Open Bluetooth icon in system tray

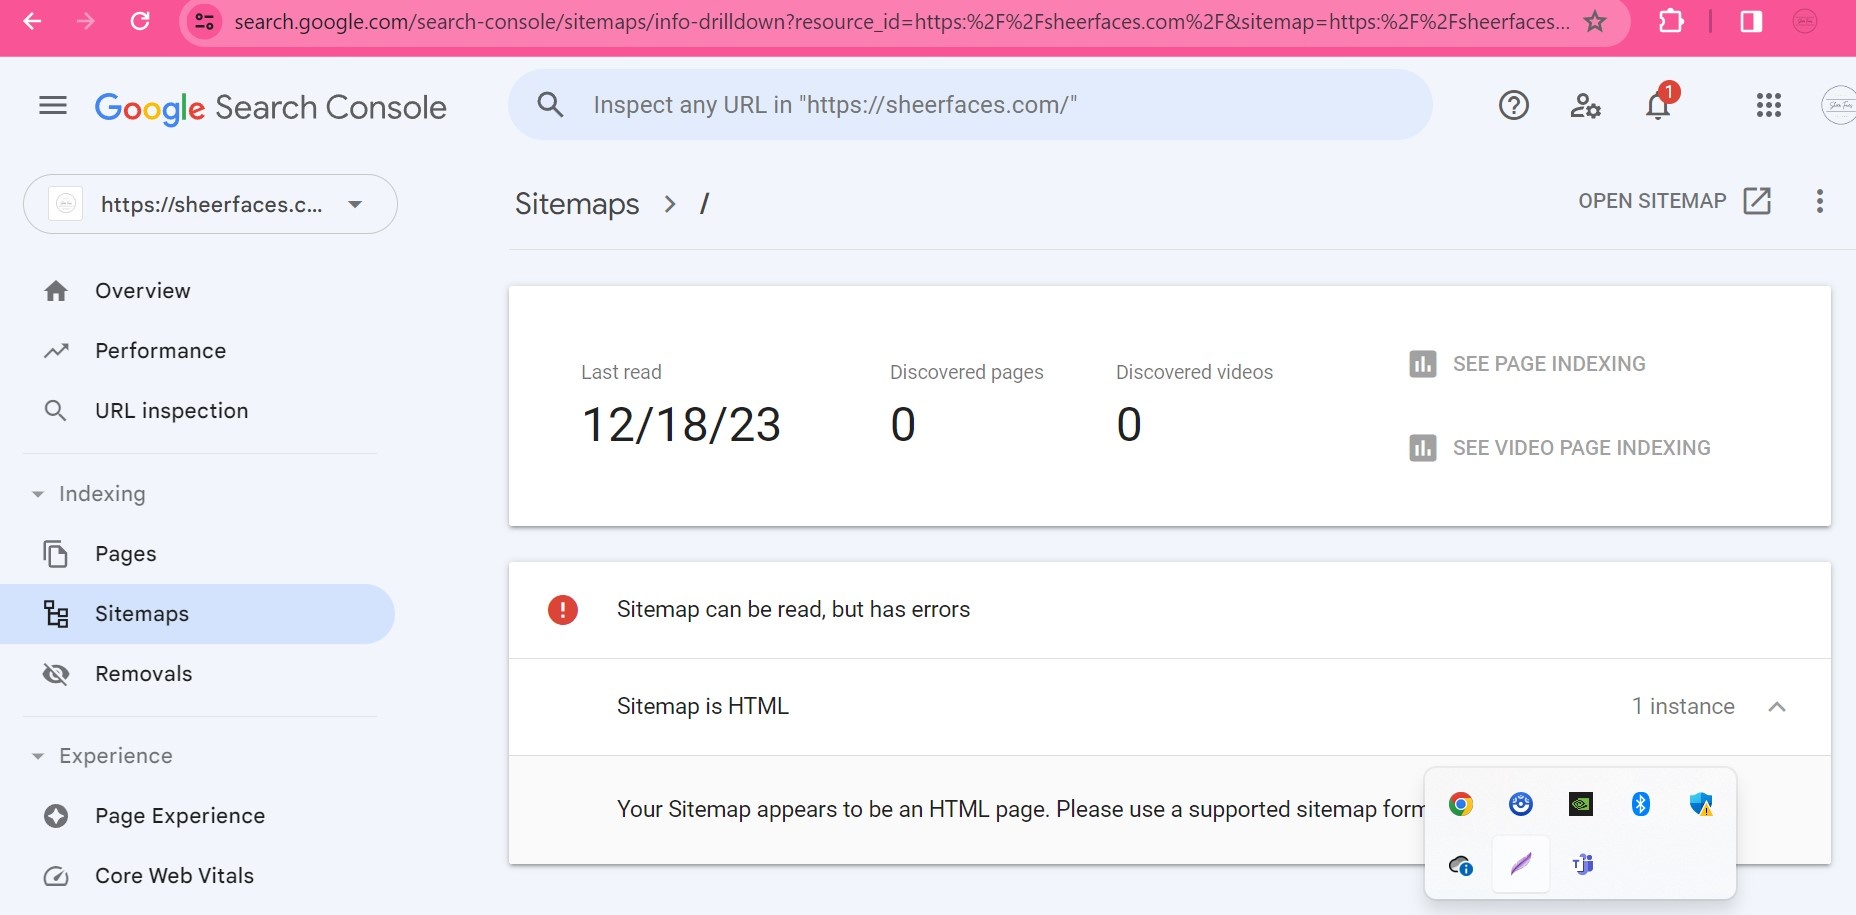coord(1641,804)
